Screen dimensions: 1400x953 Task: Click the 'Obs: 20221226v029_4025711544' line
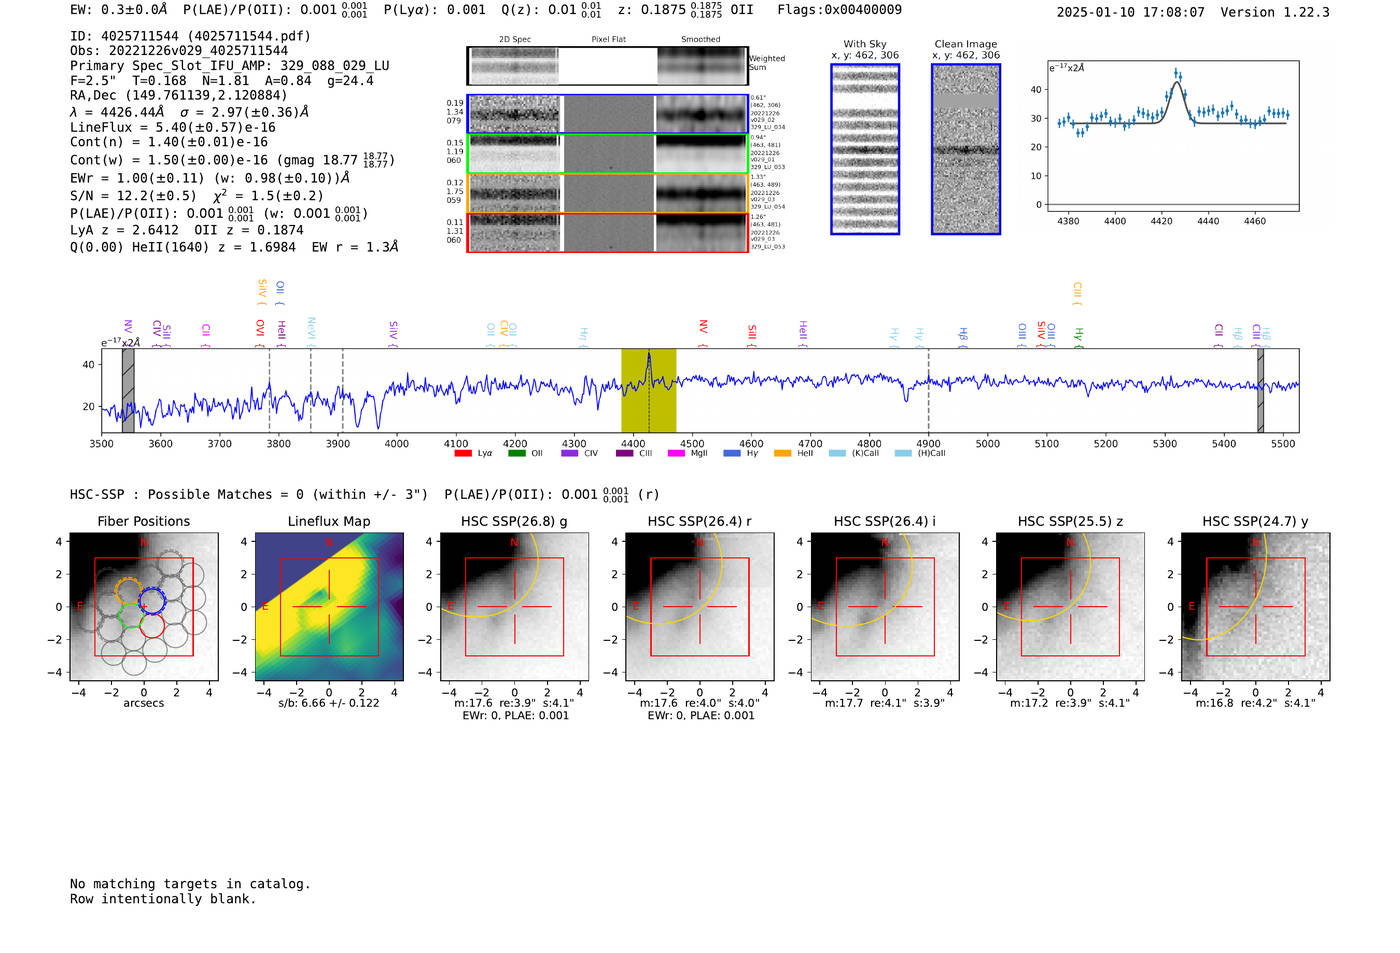pyautogui.click(x=179, y=51)
